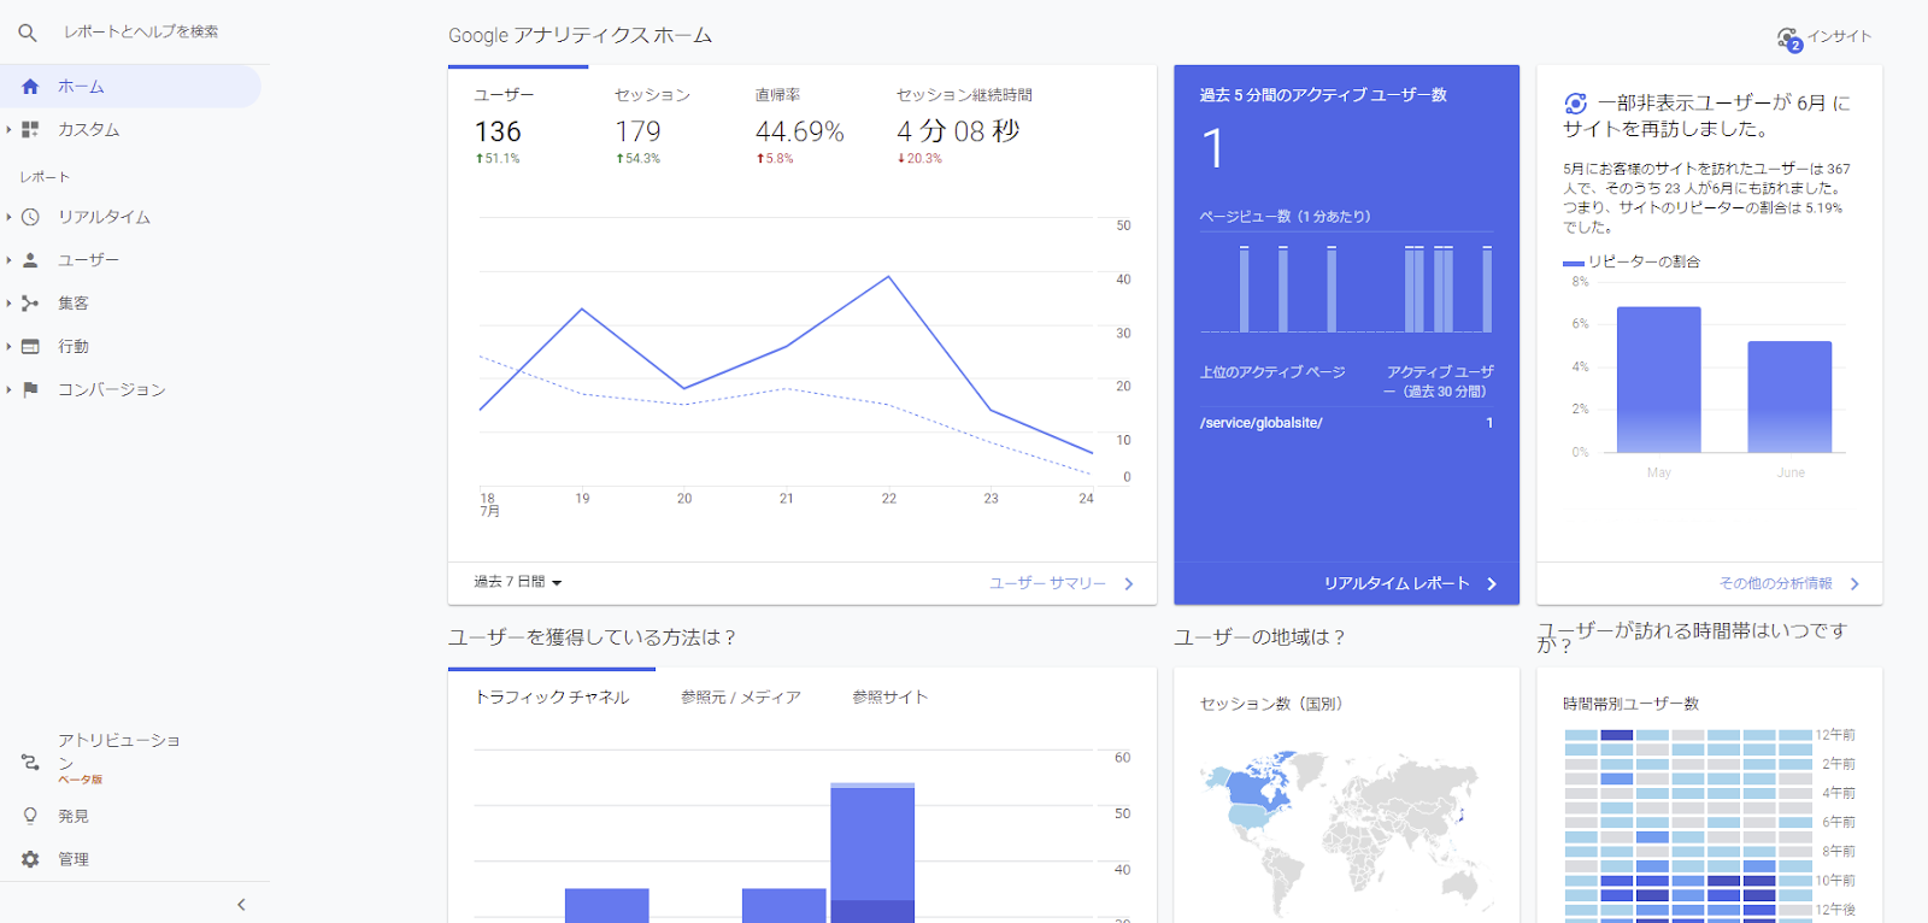
Task: Click the 179 sessions value
Action: [638, 132]
